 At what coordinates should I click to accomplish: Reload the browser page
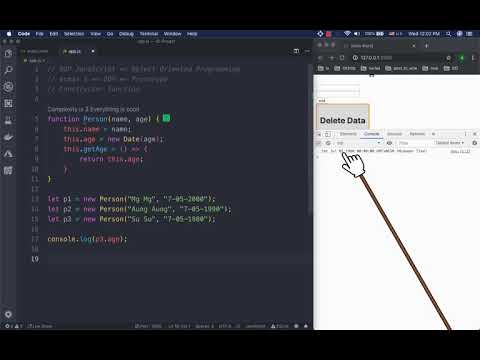pos(342,58)
